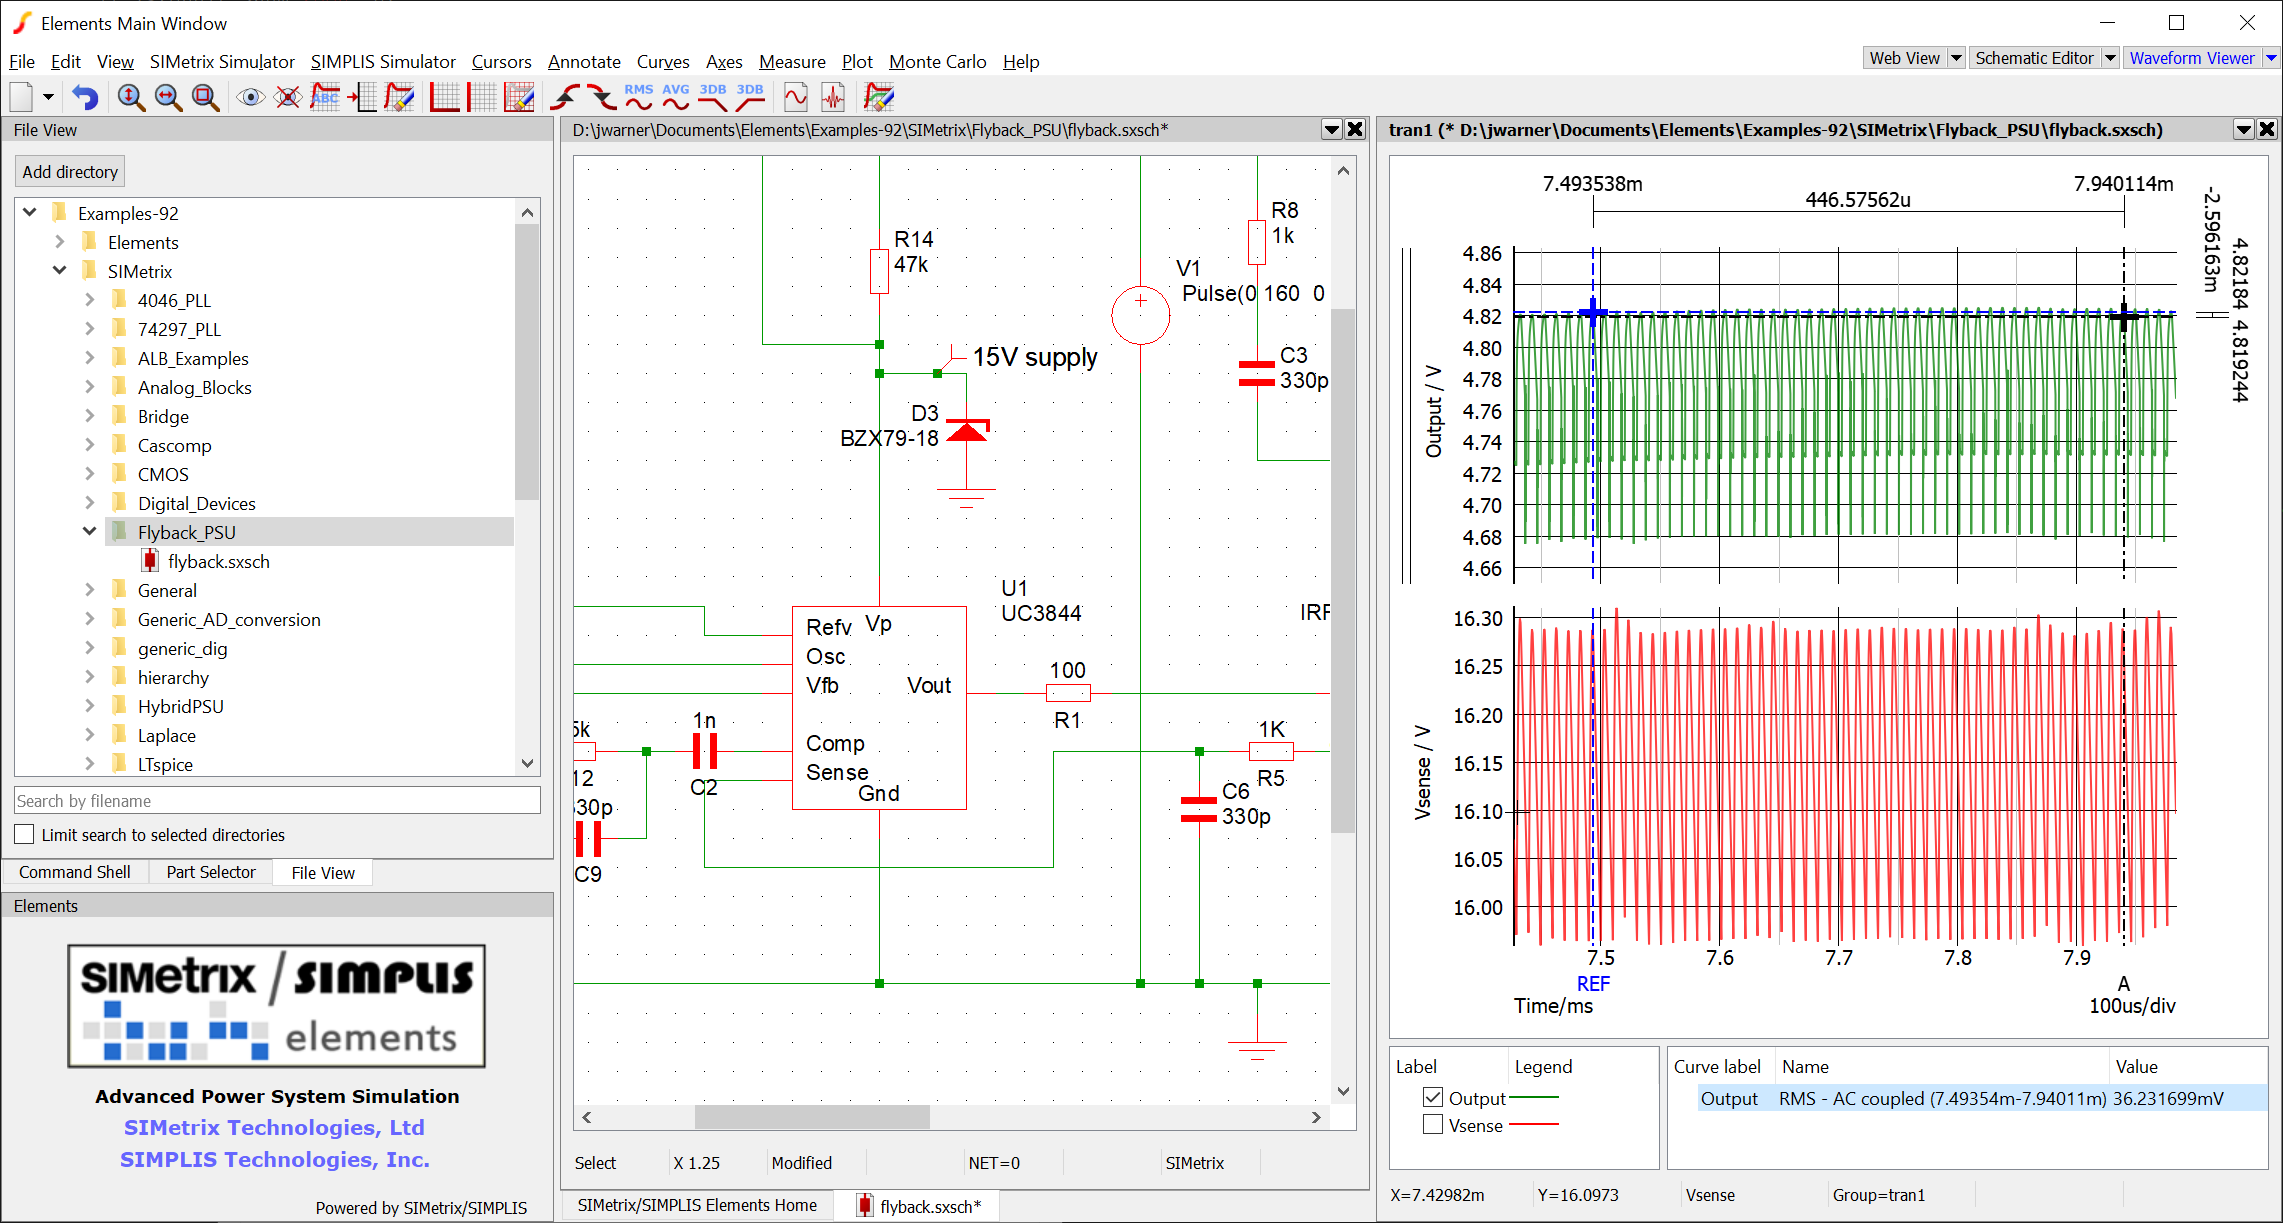Toggle the Output curve checkbox
This screenshot has width=2283, height=1223.
(x=1433, y=1098)
